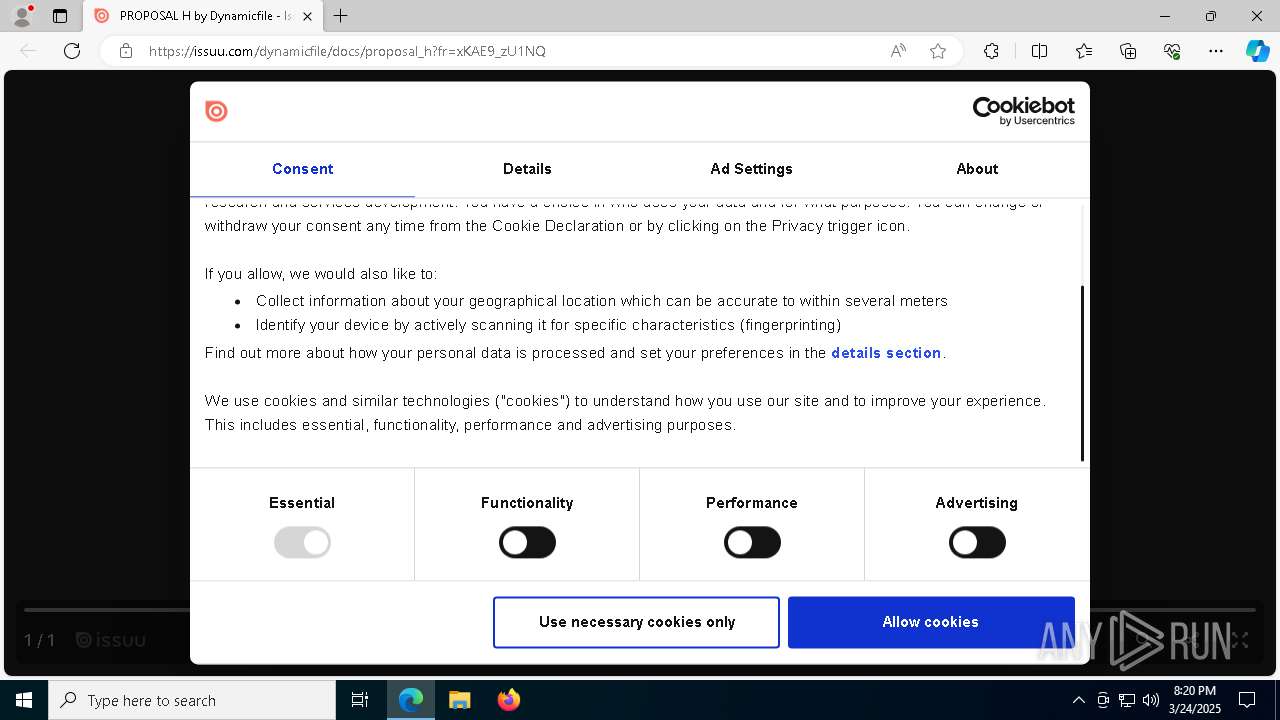
Task: Open Collections panel
Action: 1128,51
